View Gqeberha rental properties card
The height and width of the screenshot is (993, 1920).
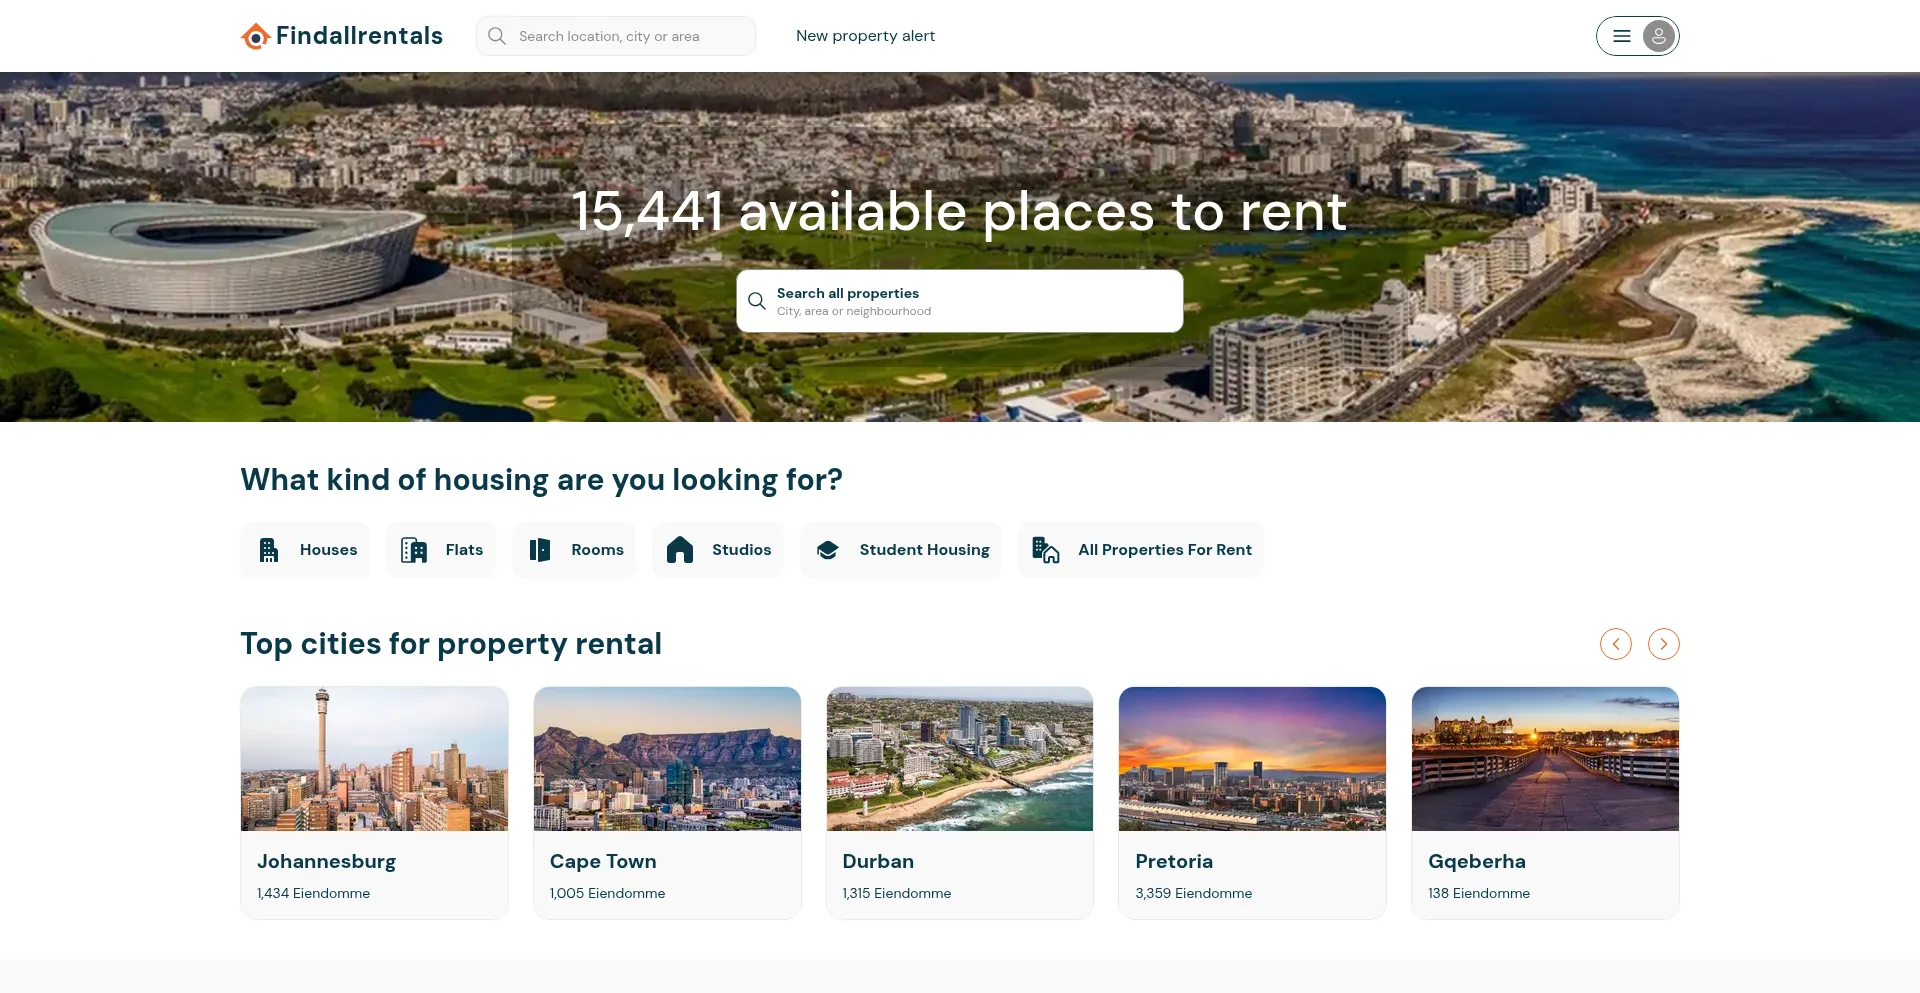pos(1545,803)
